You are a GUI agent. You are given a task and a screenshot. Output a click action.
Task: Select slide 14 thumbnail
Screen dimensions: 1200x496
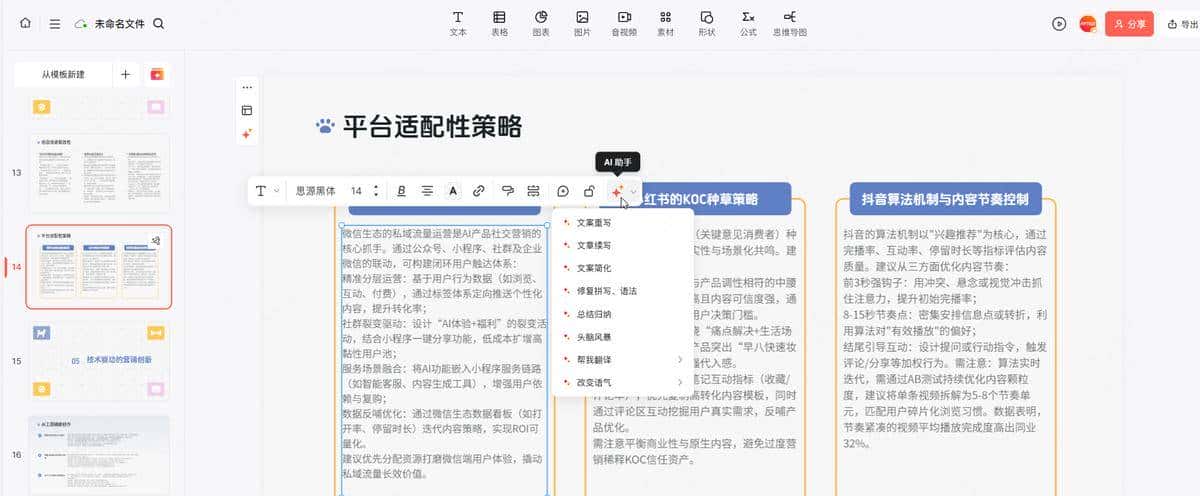click(x=99, y=266)
